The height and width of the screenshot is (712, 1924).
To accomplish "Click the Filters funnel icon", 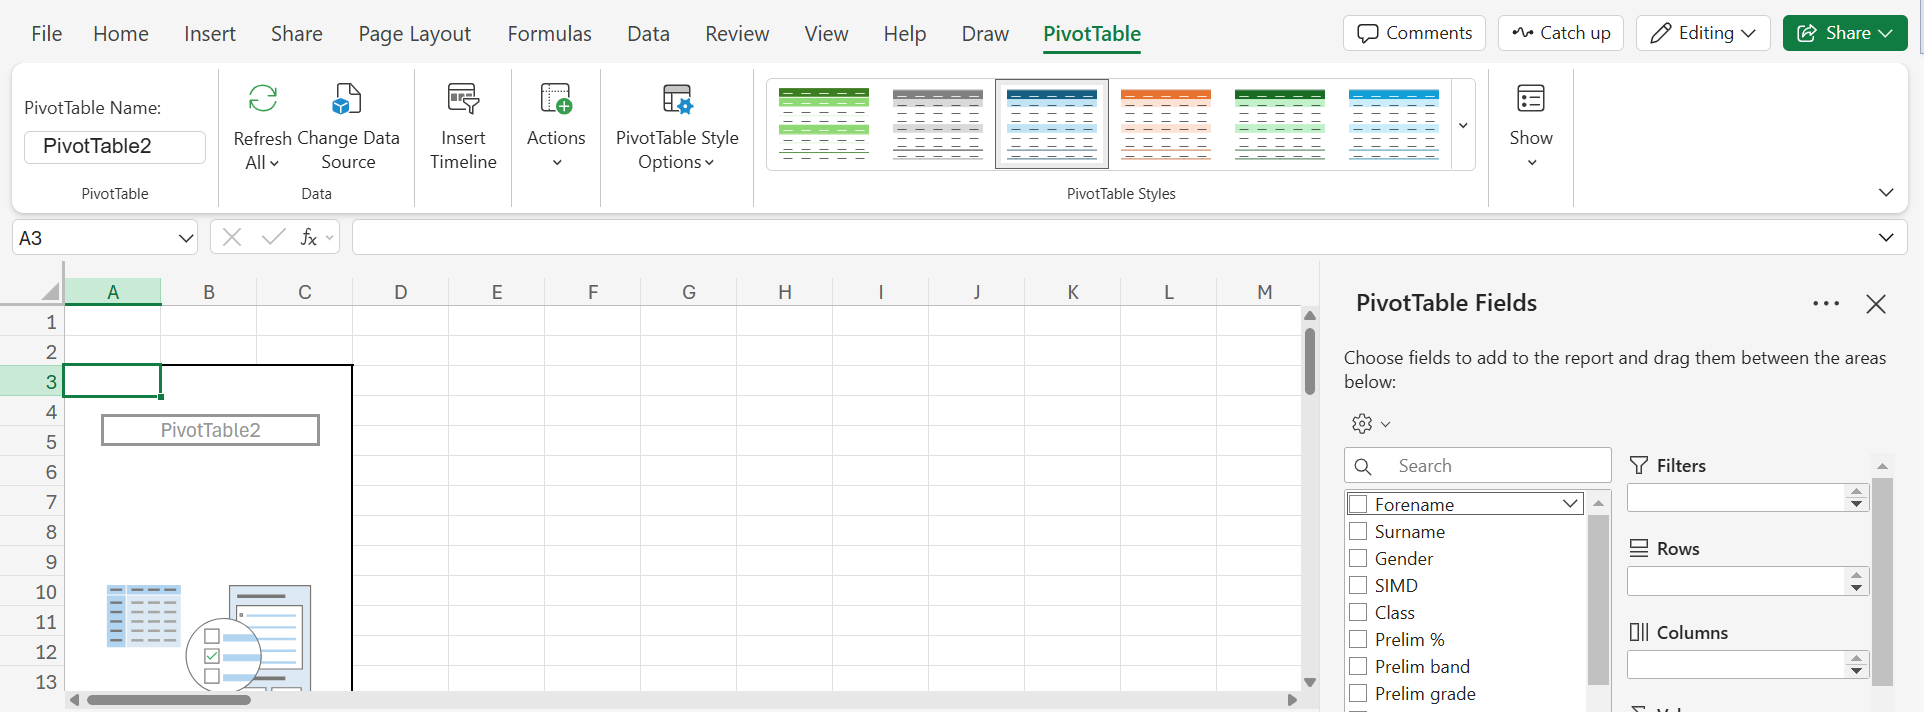I will click(x=1639, y=465).
